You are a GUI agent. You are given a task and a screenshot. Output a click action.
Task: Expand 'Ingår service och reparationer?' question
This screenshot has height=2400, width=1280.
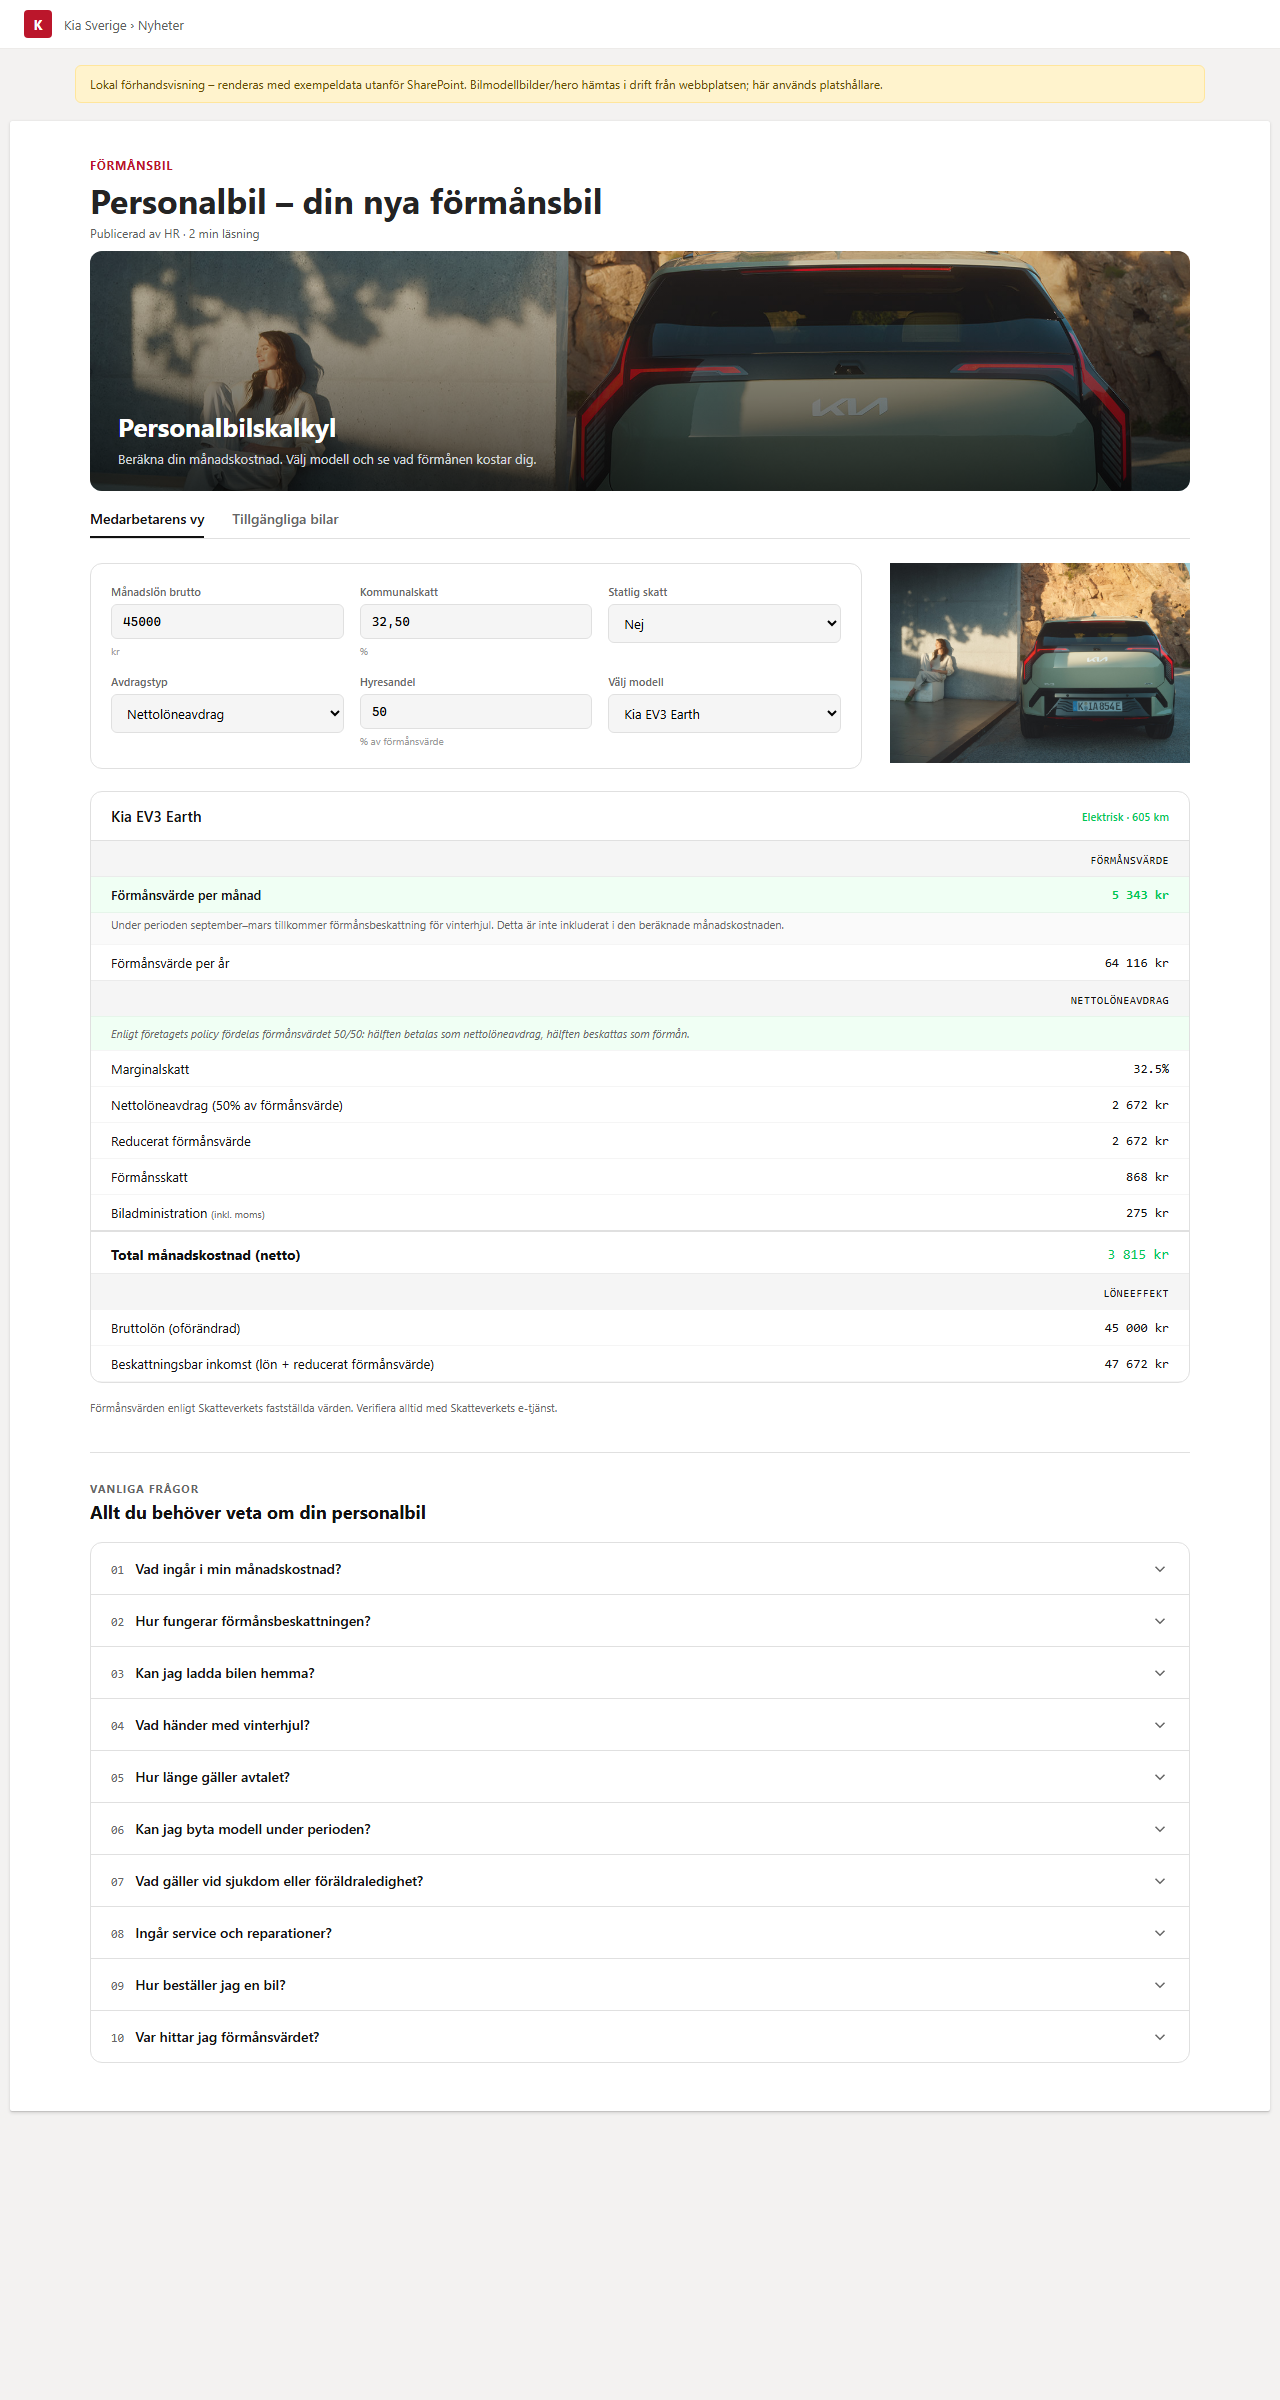[640, 1933]
